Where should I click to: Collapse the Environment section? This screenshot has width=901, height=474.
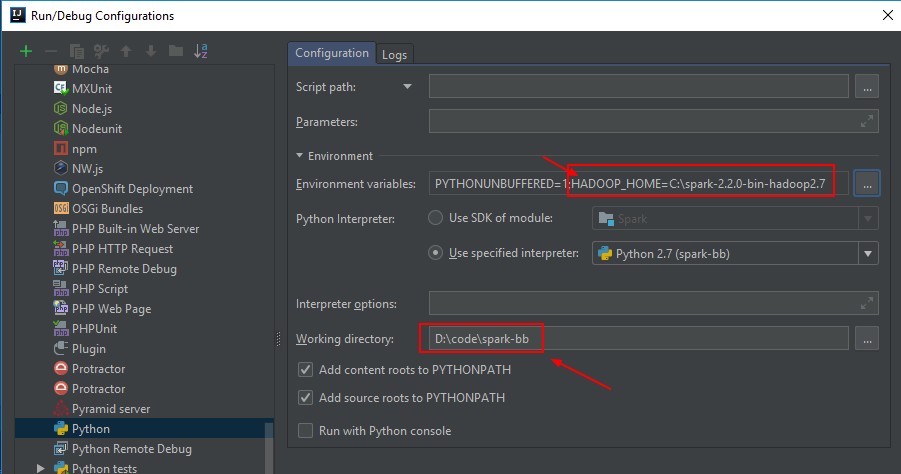tap(301, 156)
